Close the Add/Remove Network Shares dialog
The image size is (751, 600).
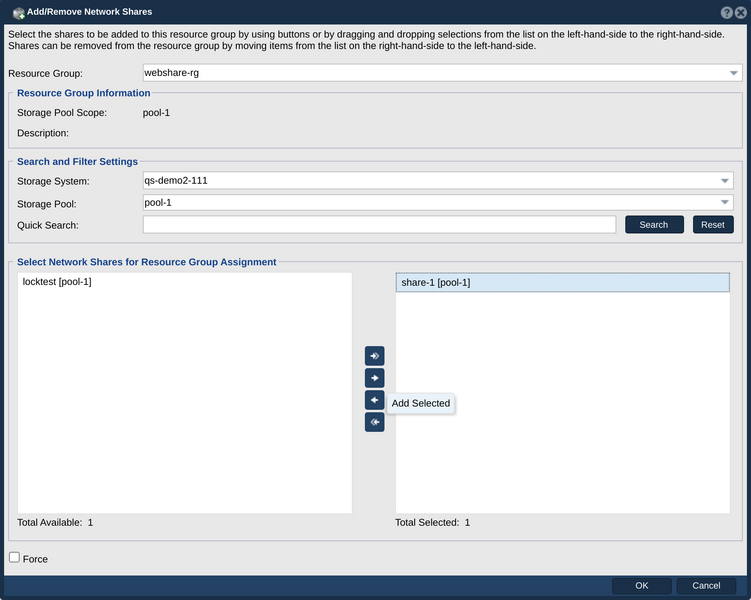pyautogui.click(x=740, y=12)
